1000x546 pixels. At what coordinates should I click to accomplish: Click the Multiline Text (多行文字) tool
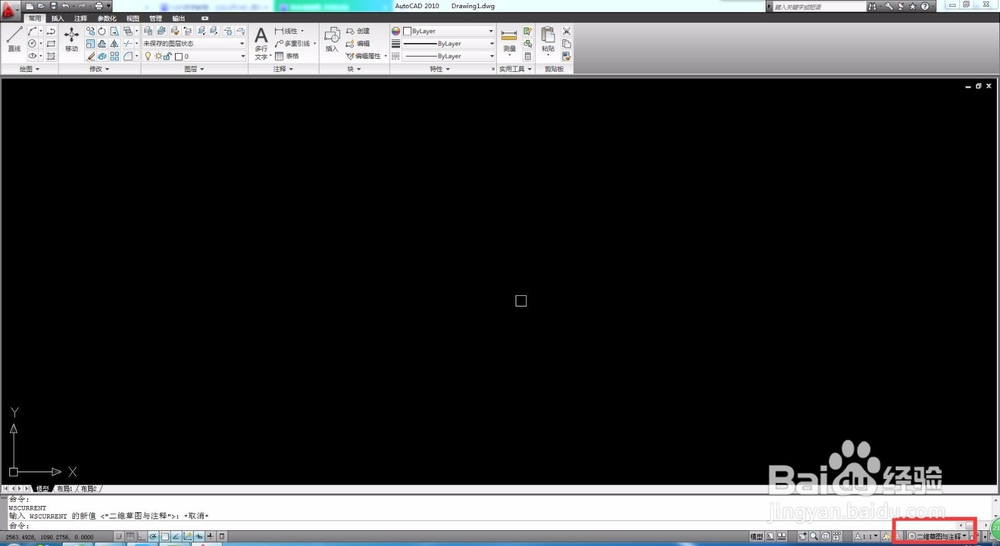[261, 43]
